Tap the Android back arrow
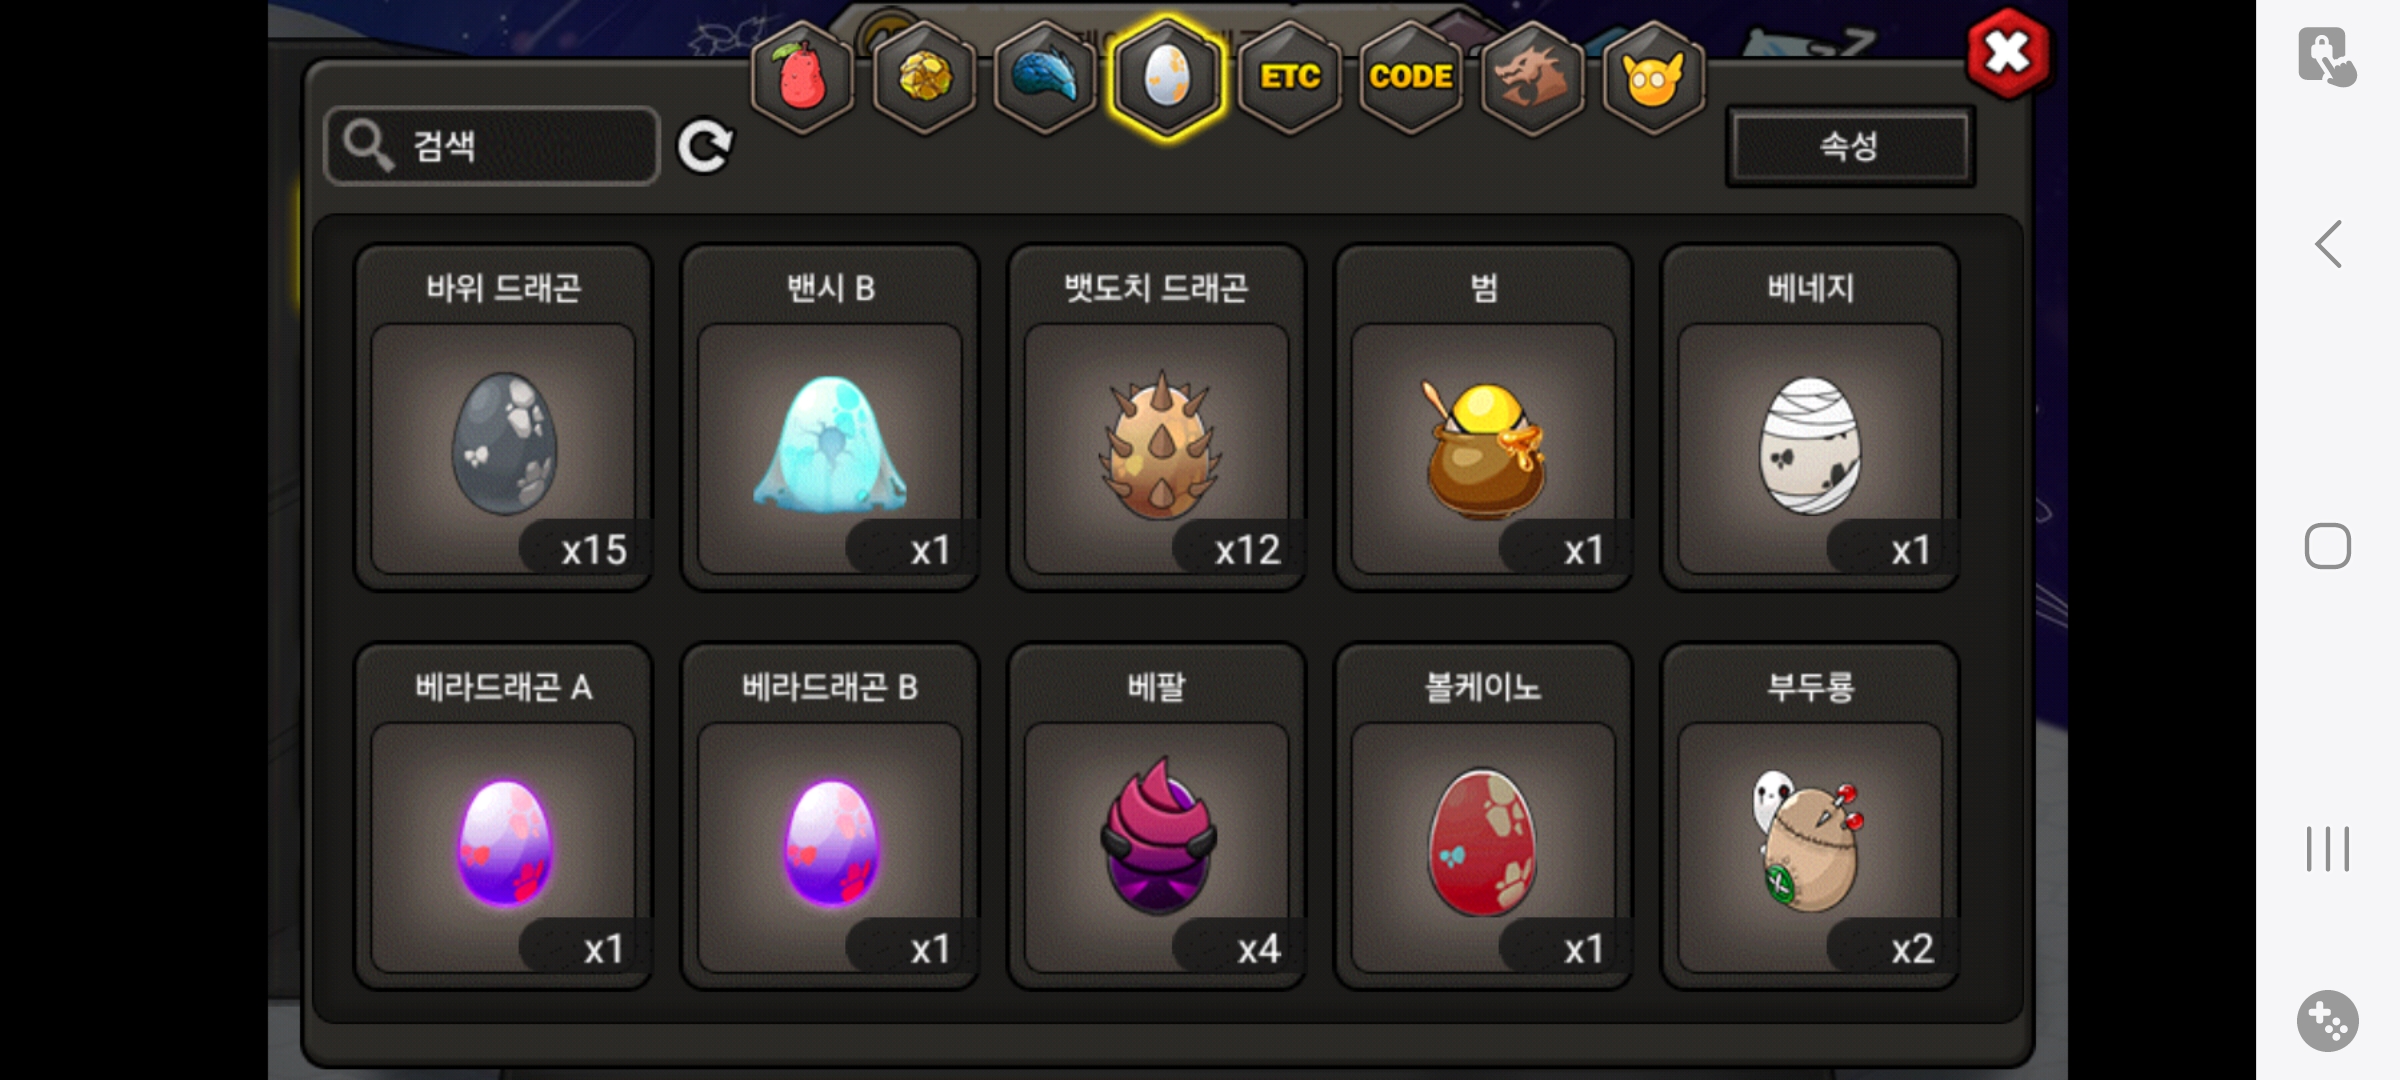This screenshot has height=1080, width=2400. point(2328,244)
